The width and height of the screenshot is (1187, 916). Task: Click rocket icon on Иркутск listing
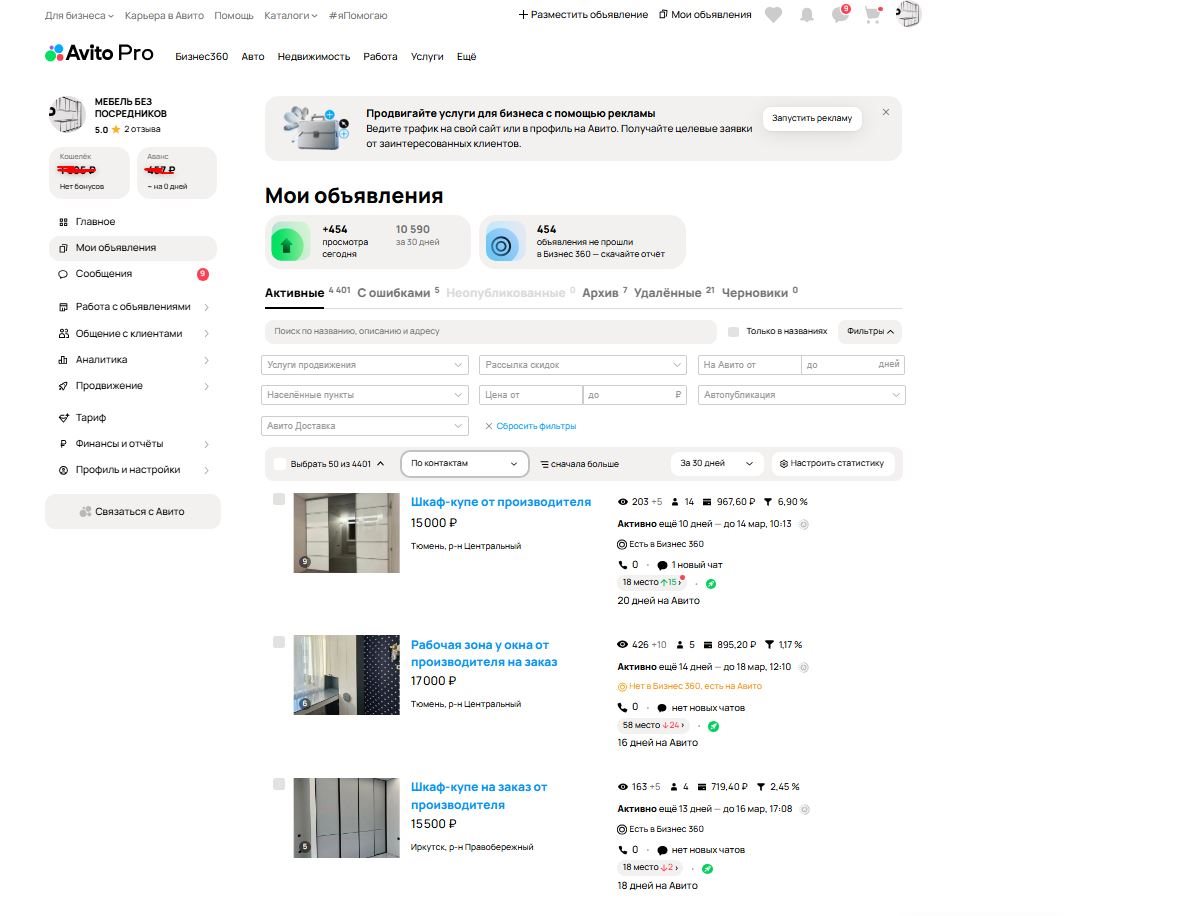click(707, 868)
